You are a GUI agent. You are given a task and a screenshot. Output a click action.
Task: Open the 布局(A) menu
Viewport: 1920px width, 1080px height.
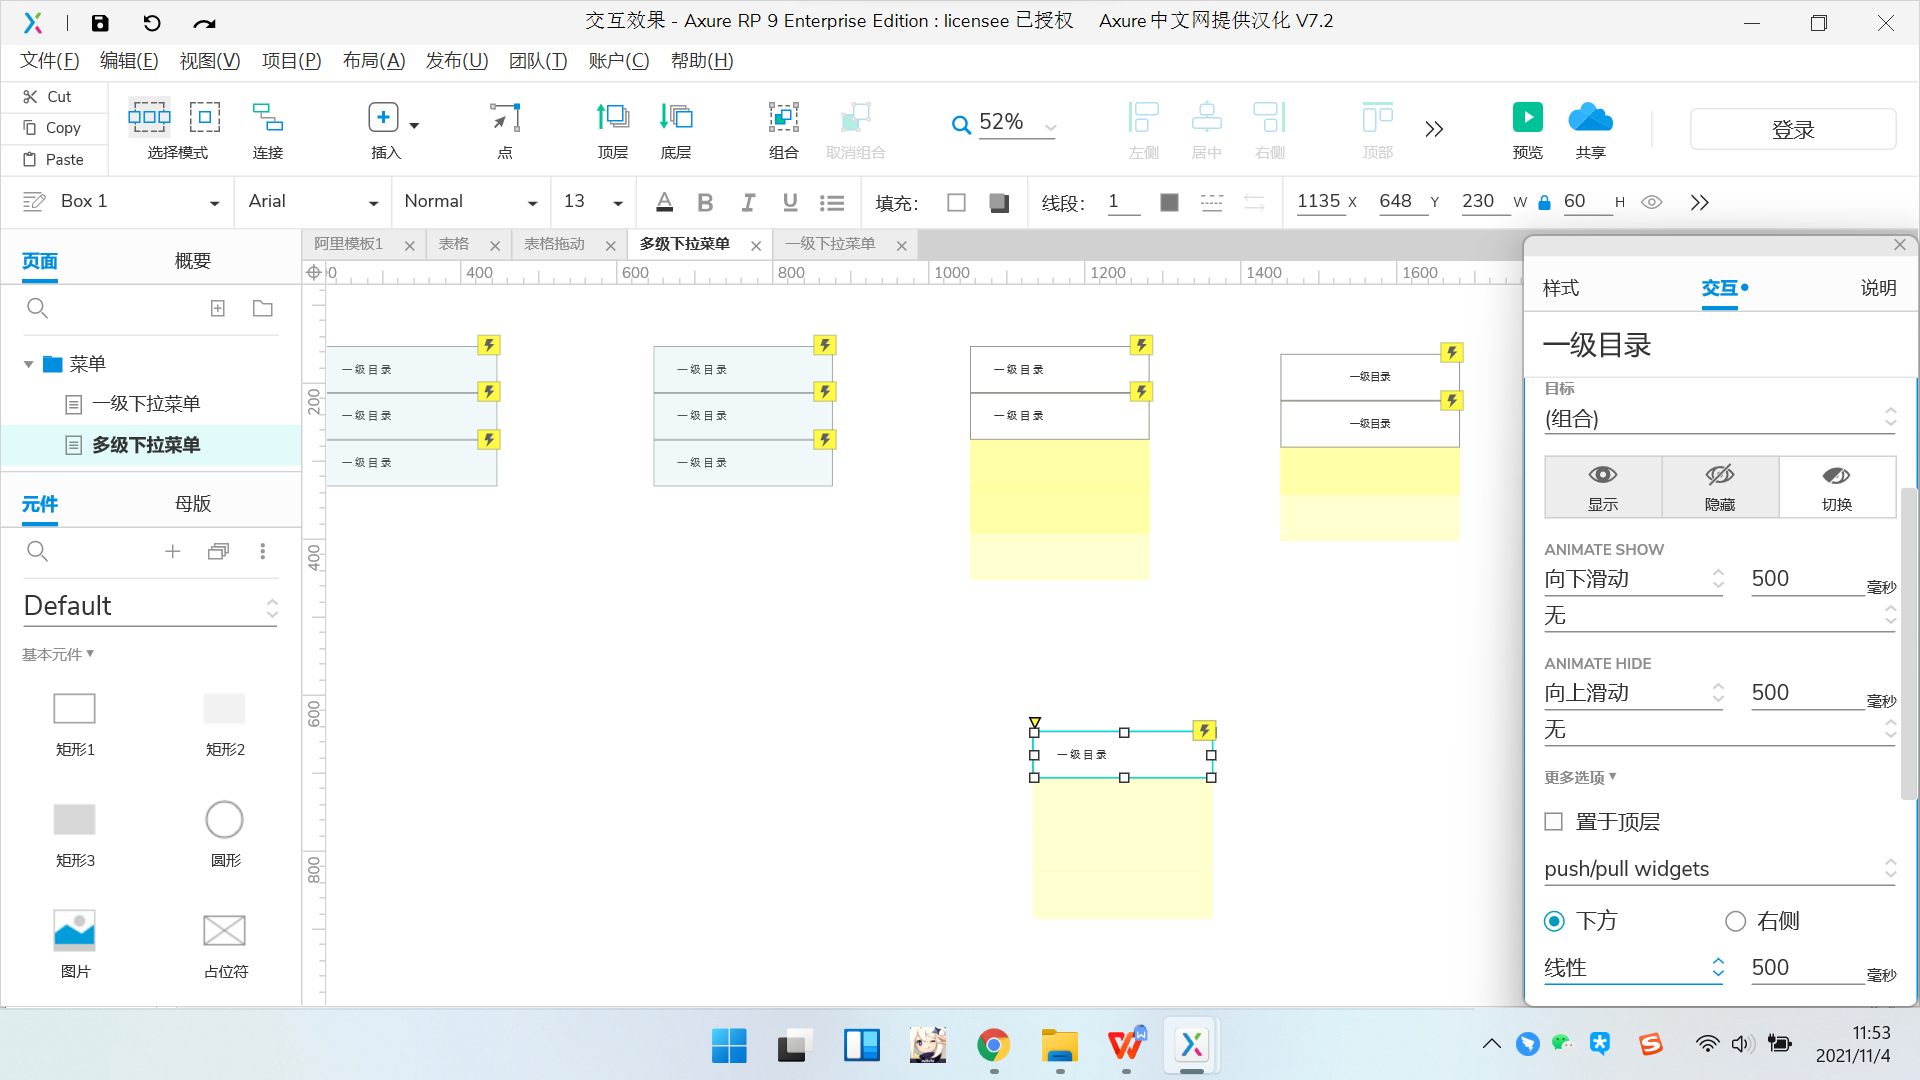[373, 61]
